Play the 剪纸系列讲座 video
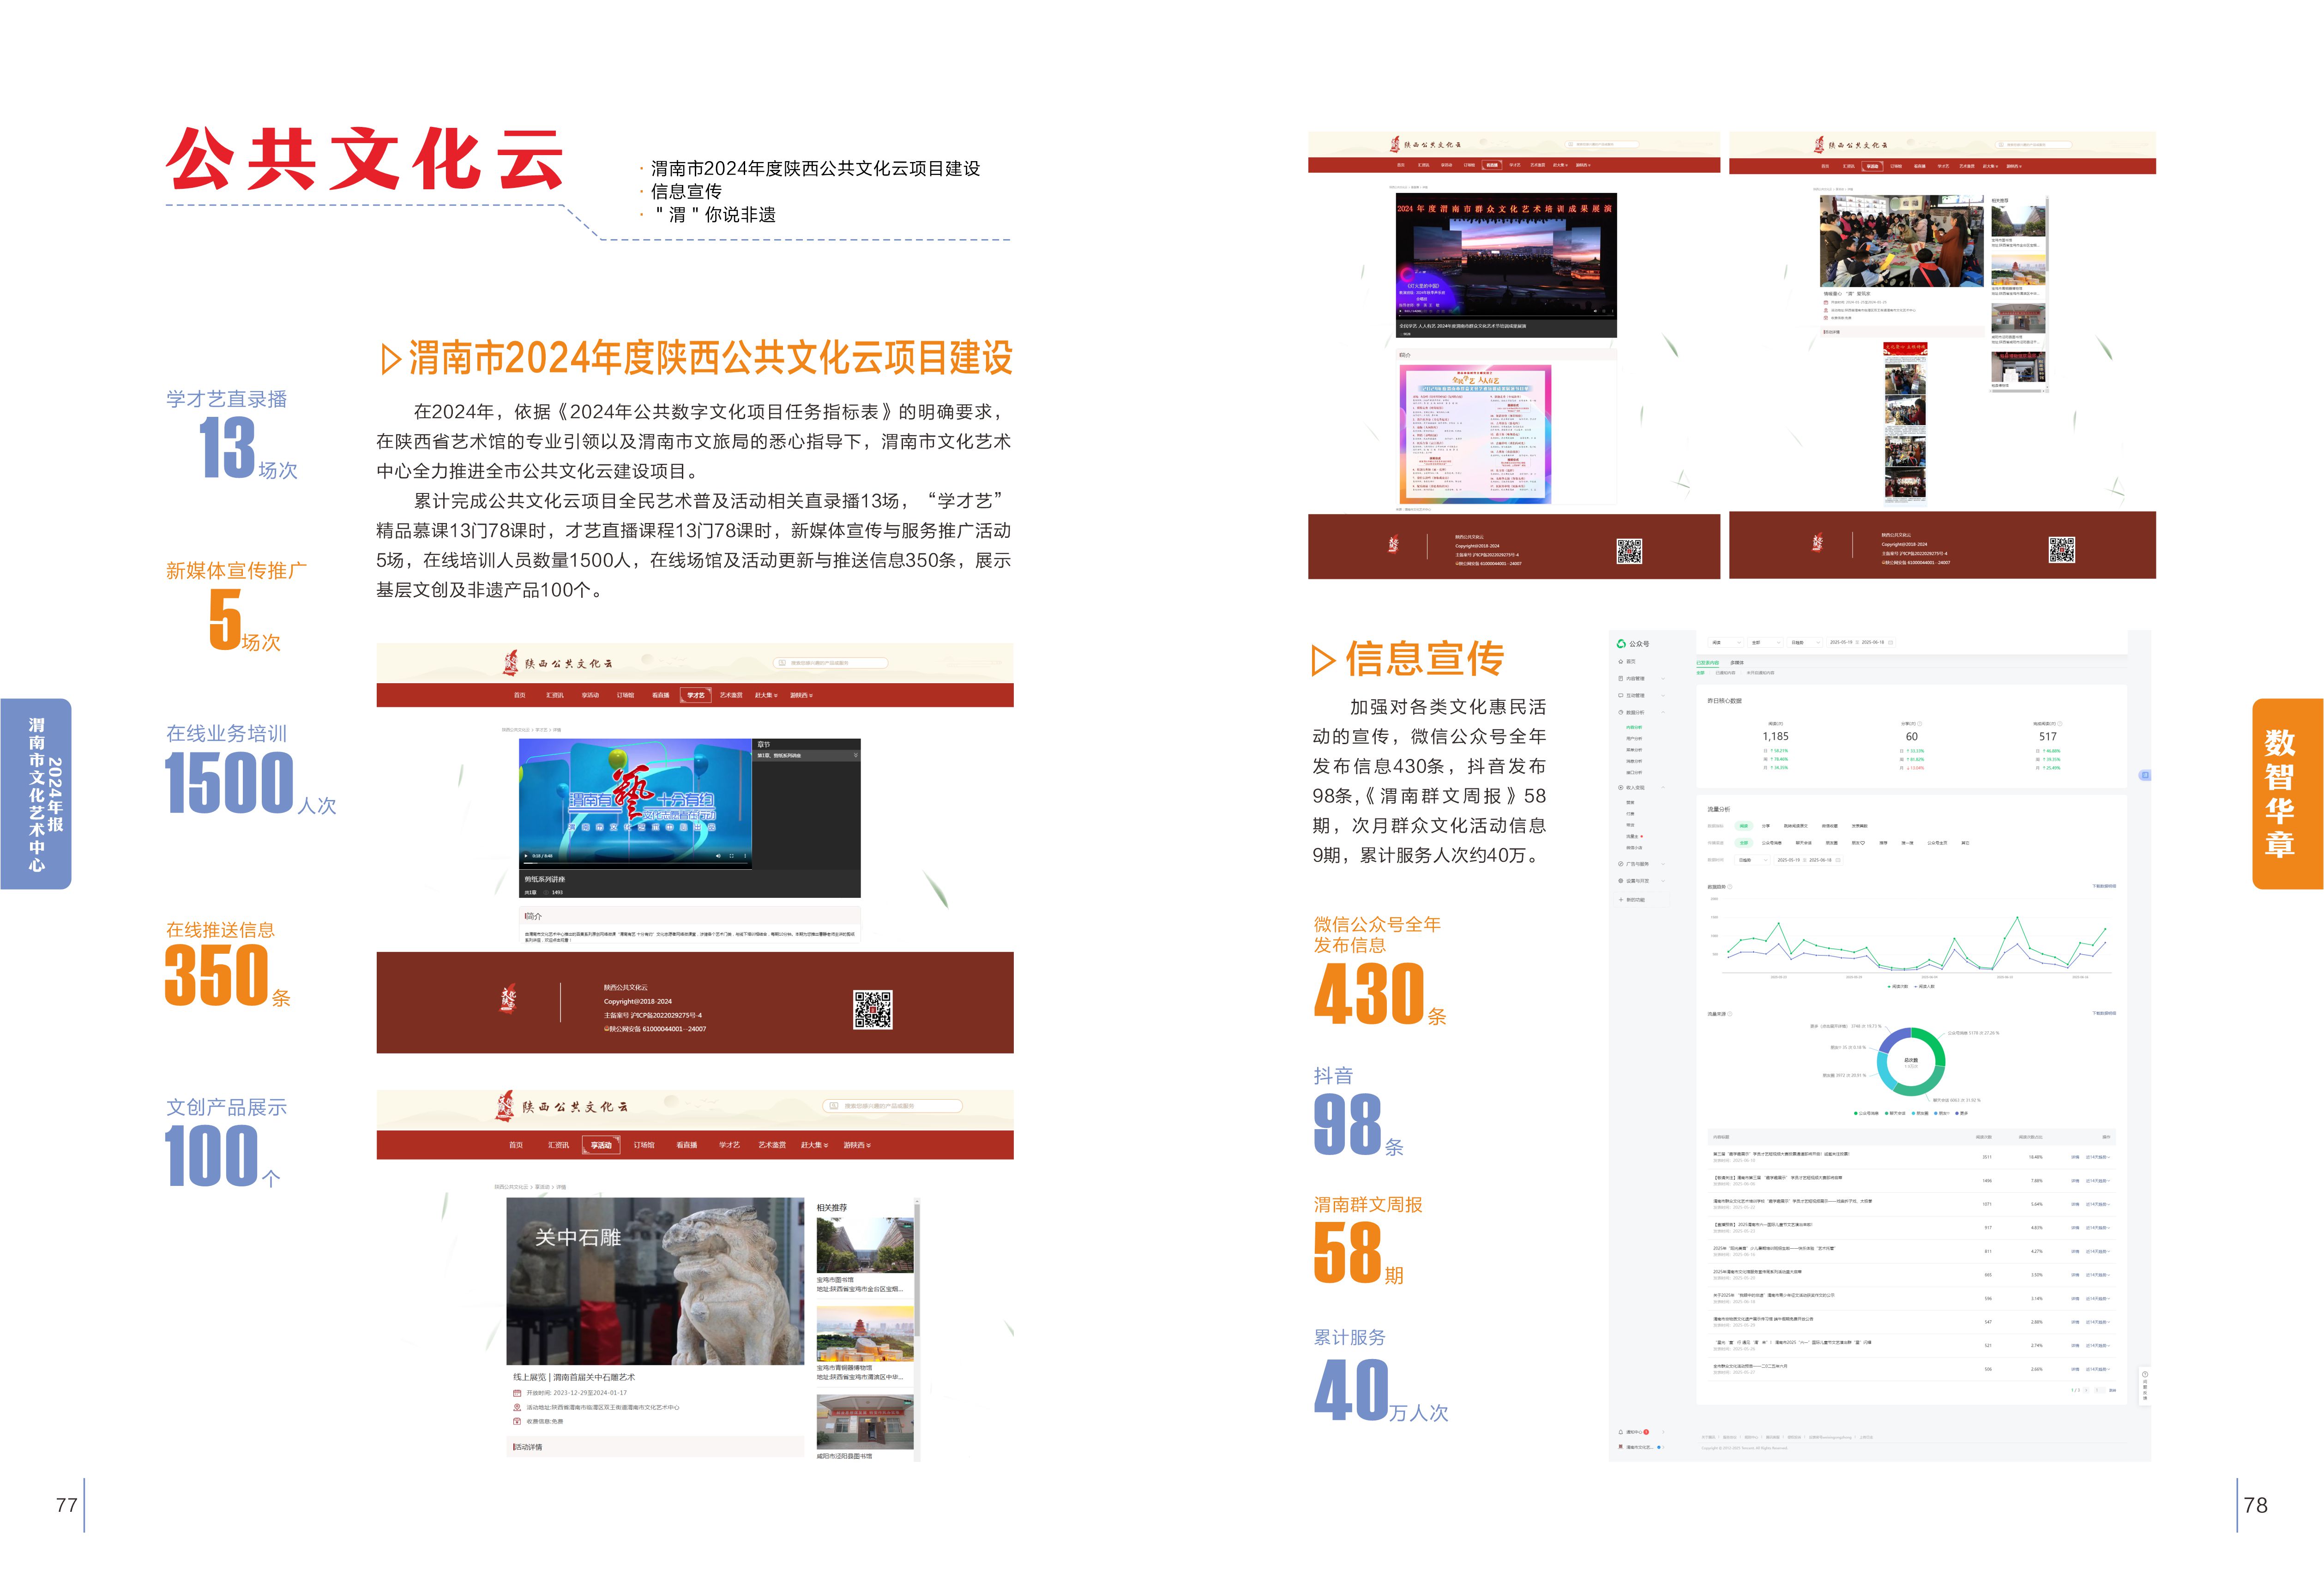 pyautogui.click(x=526, y=856)
